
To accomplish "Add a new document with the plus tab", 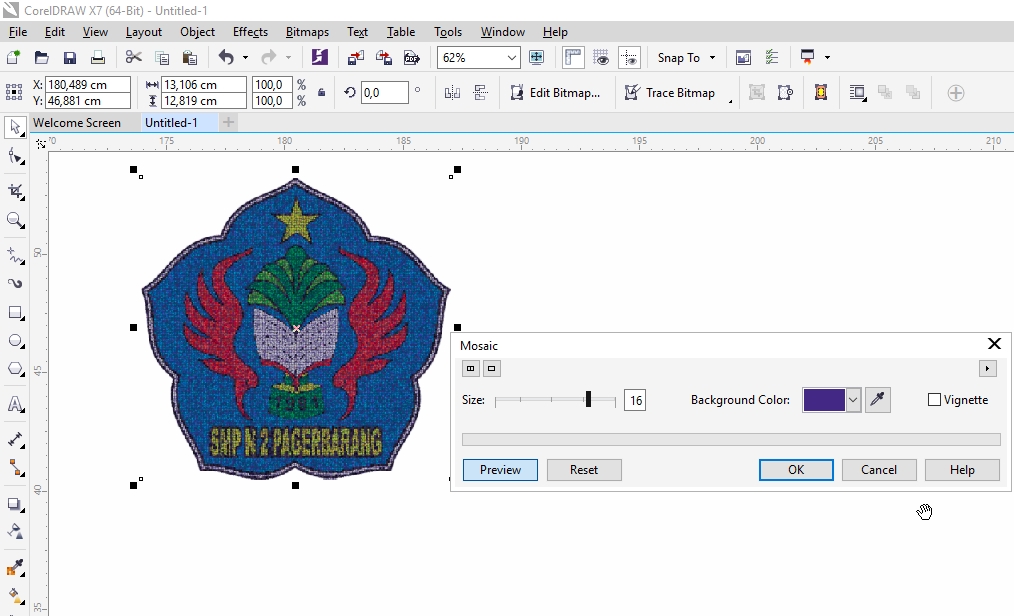I will pos(228,122).
